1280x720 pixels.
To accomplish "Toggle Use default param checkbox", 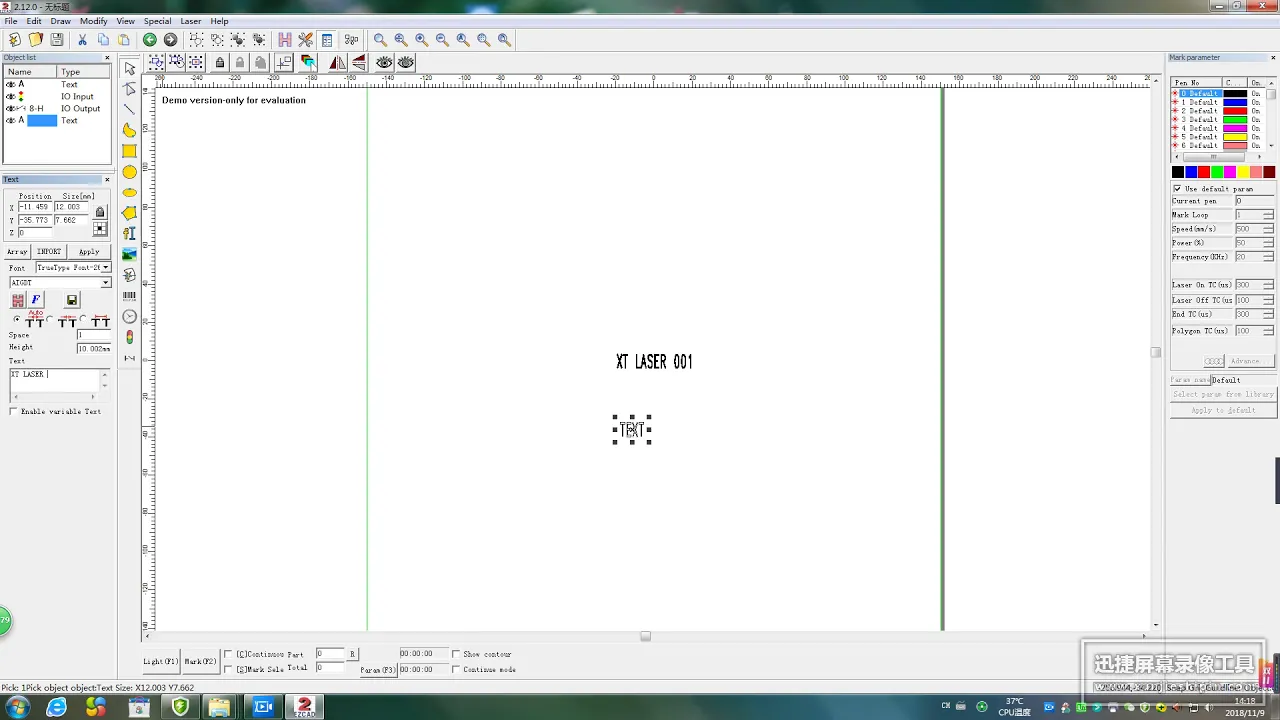I will pos(1177,188).
